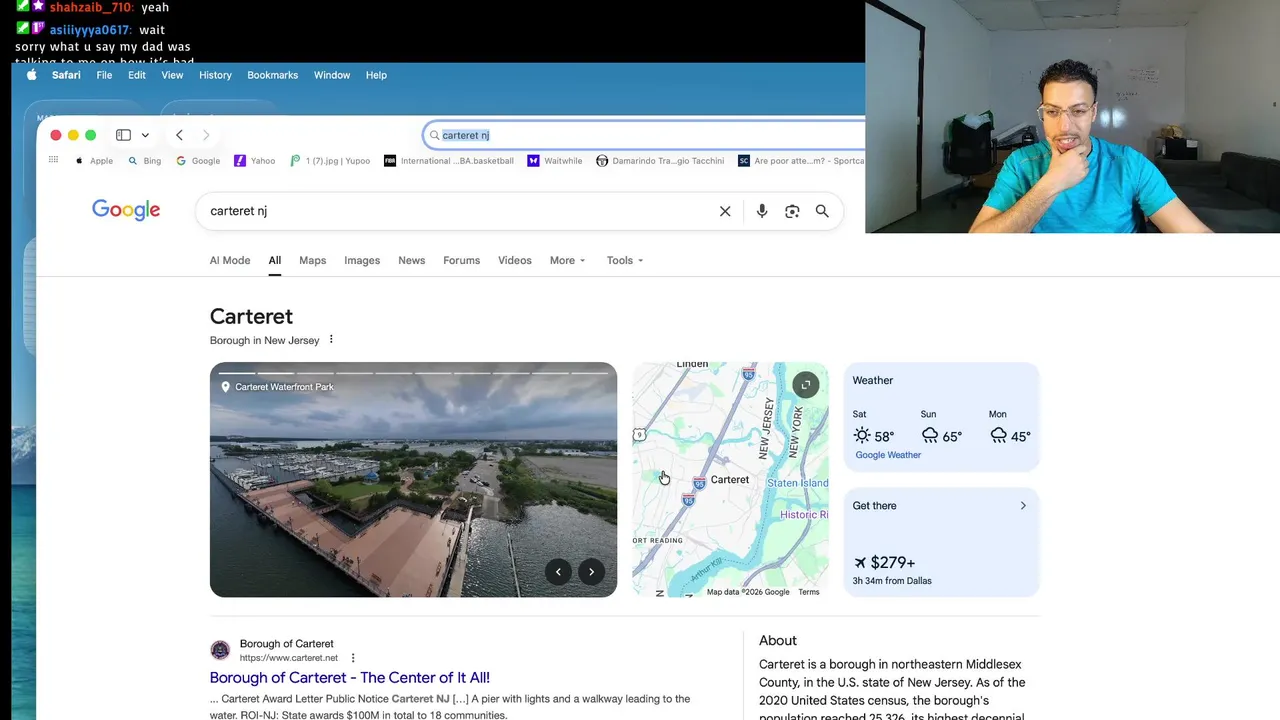
Task: Open the Window menu
Action: point(332,75)
